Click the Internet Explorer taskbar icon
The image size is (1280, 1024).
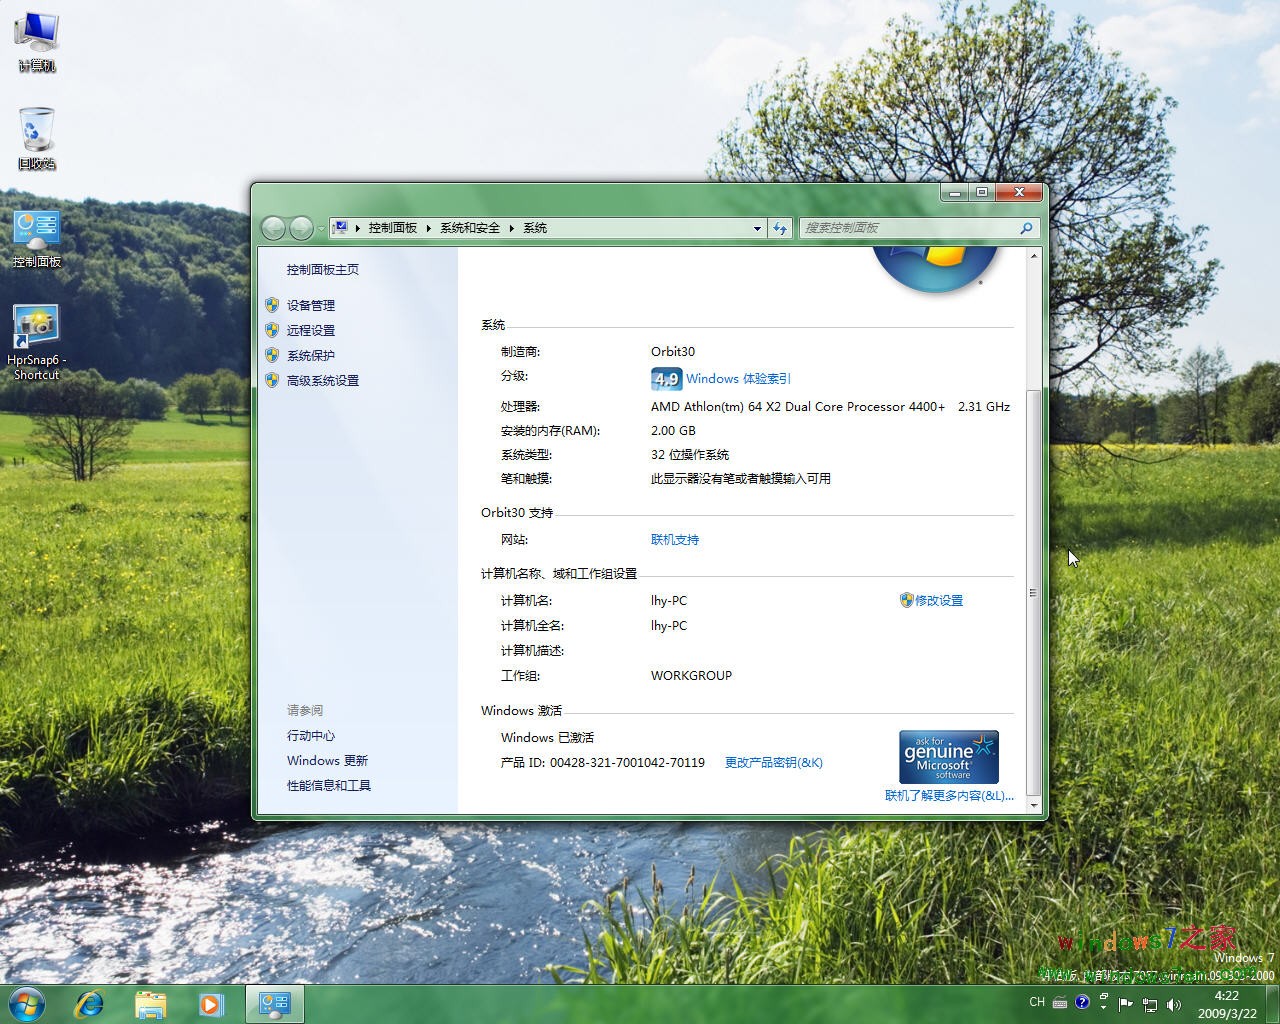[x=90, y=1003]
